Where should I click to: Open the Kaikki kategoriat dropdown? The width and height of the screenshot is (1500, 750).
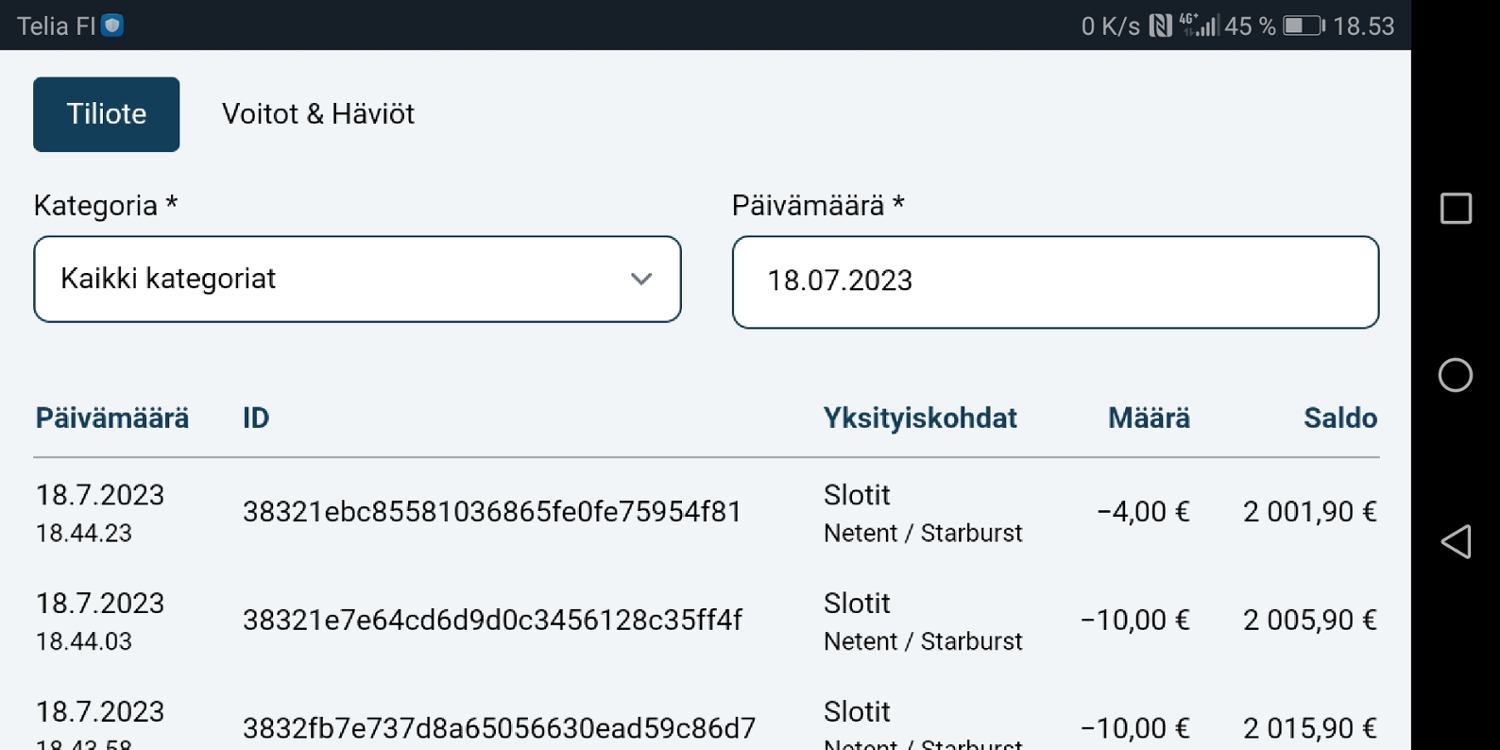click(x=357, y=279)
